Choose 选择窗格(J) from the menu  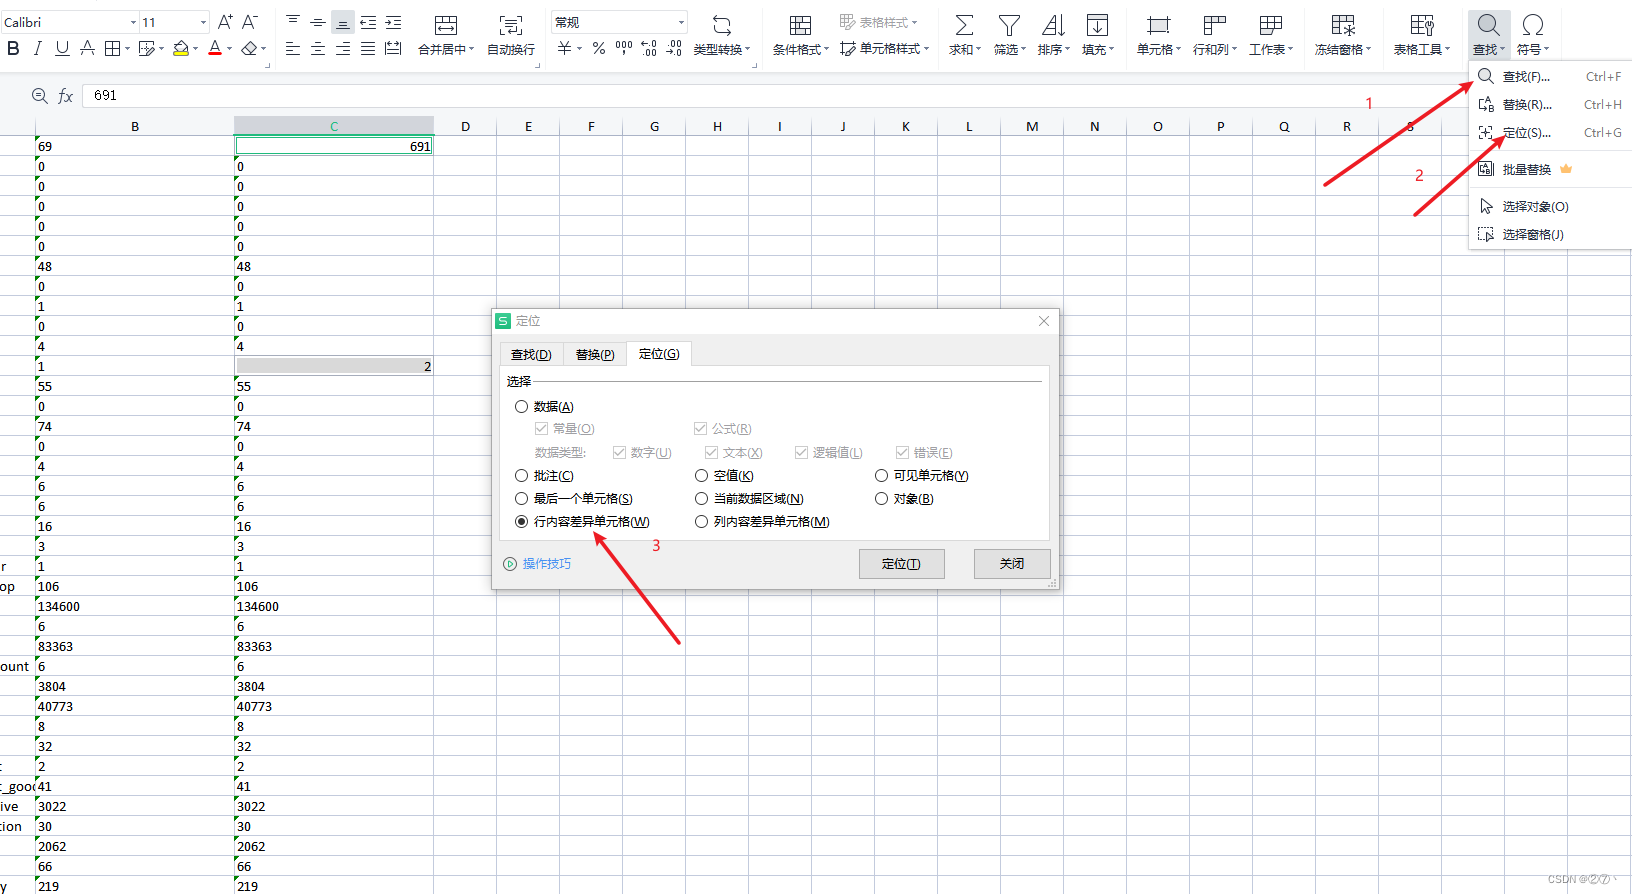point(1550,234)
